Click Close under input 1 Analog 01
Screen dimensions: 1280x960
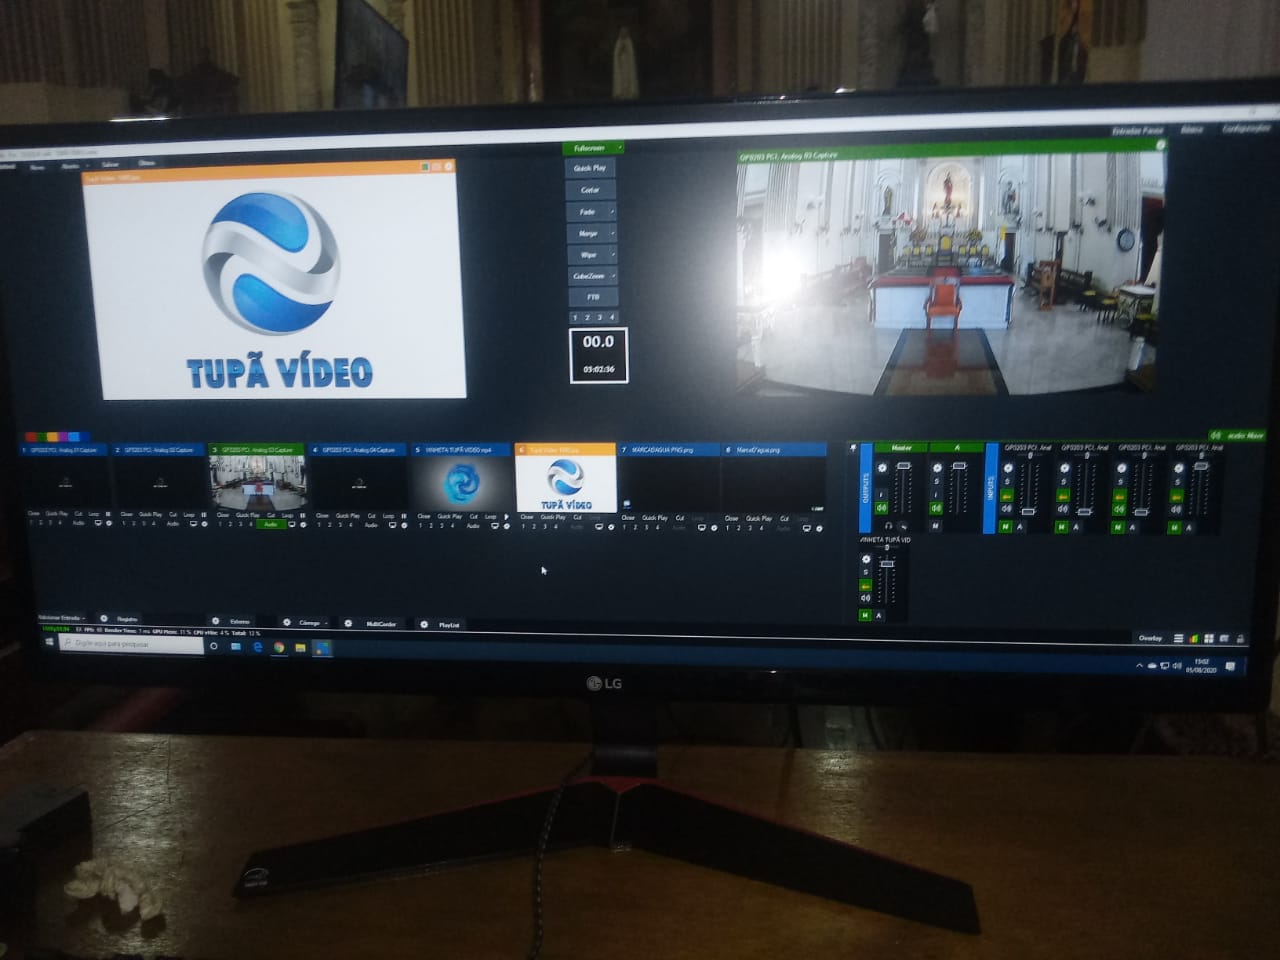click(33, 513)
